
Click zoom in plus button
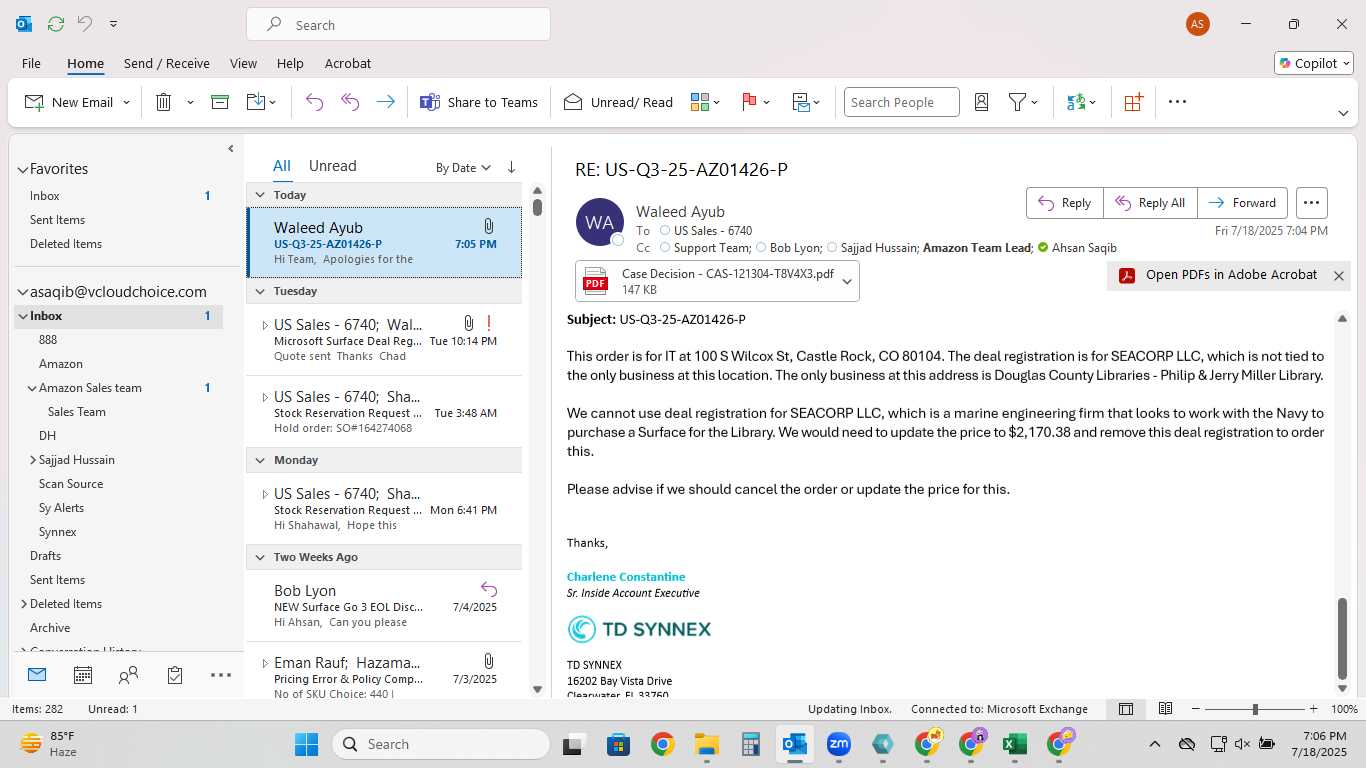[x=1315, y=709]
